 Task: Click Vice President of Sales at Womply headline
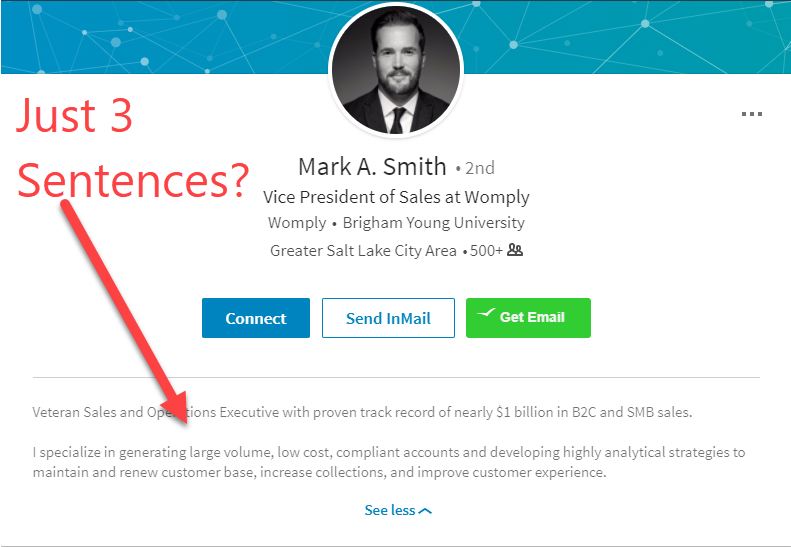point(396,197)
